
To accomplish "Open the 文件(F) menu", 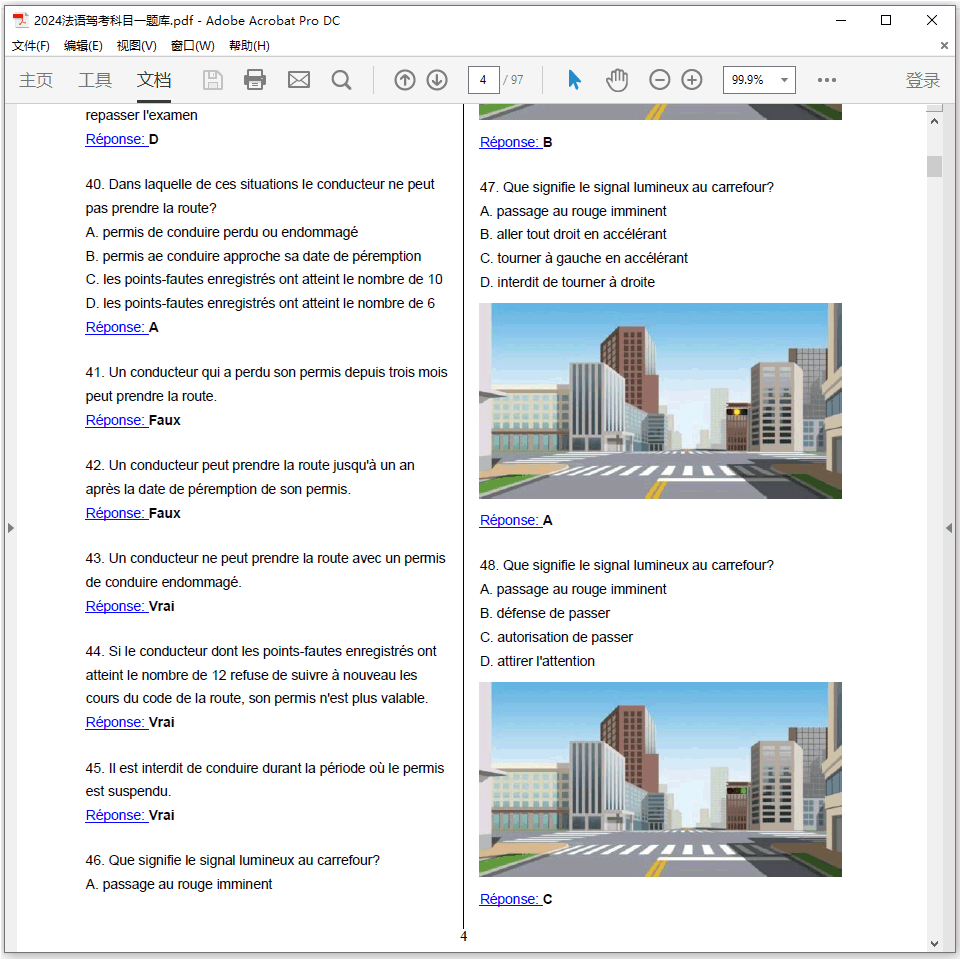I will coord(30,46).
